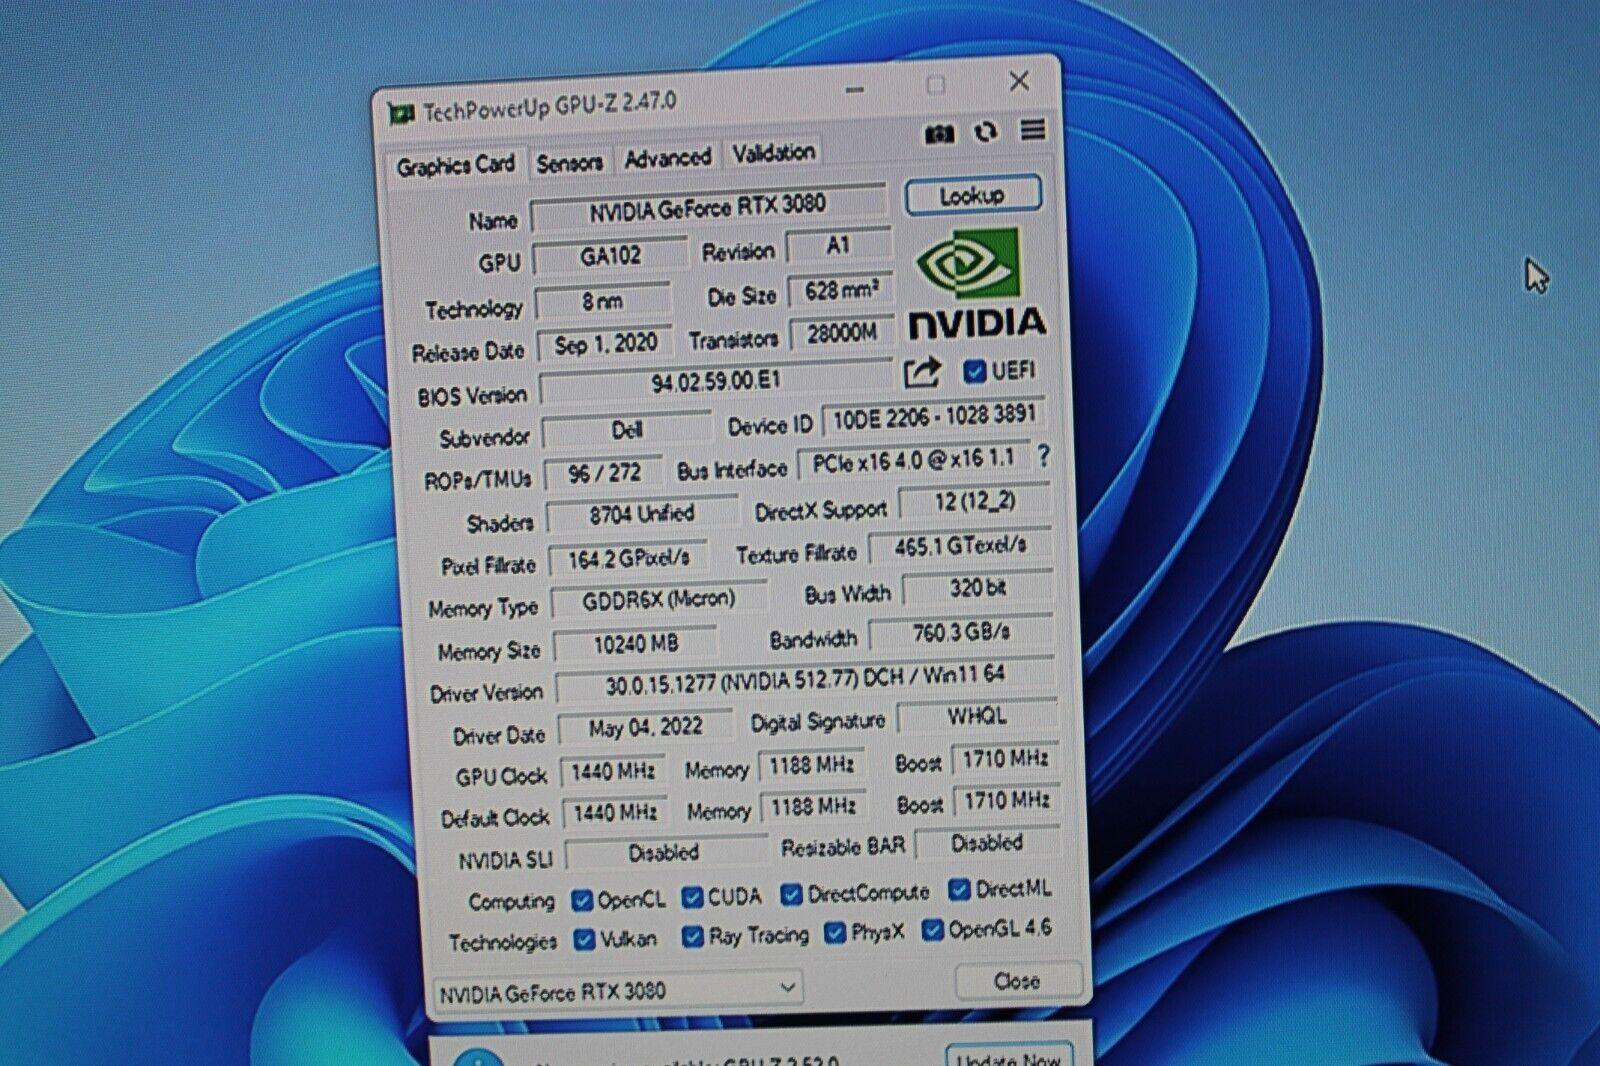This screenshot has width=1600, height=1066.
Task: Switch to the Sensors tab
Action: click(x=569, y=162)
